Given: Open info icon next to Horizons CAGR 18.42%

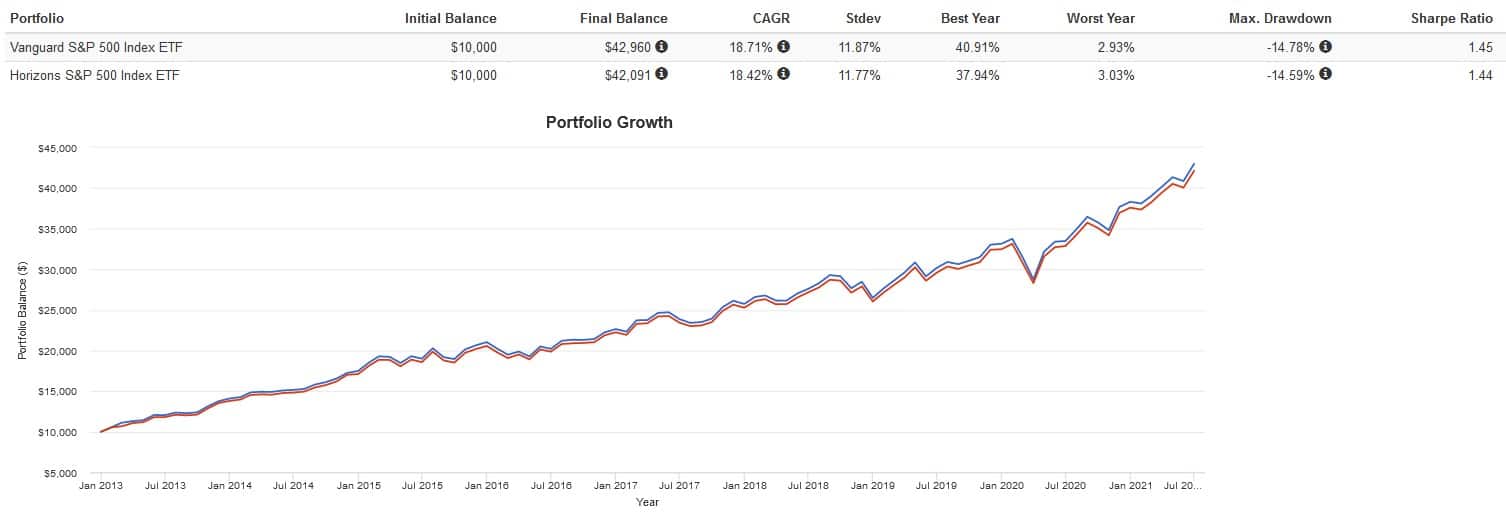Looking at the screenshot, I should click(783, 73).
